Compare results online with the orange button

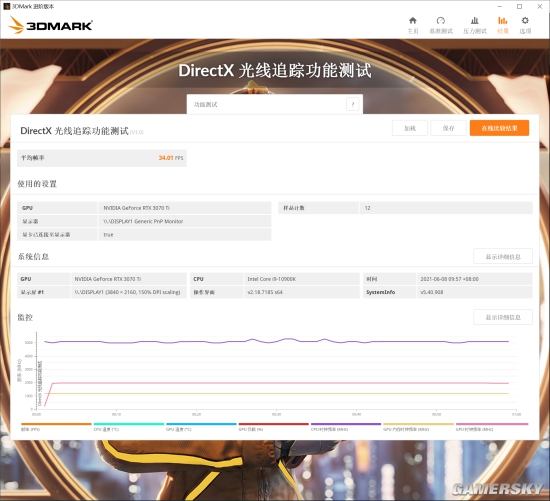(x=499, y=128)
